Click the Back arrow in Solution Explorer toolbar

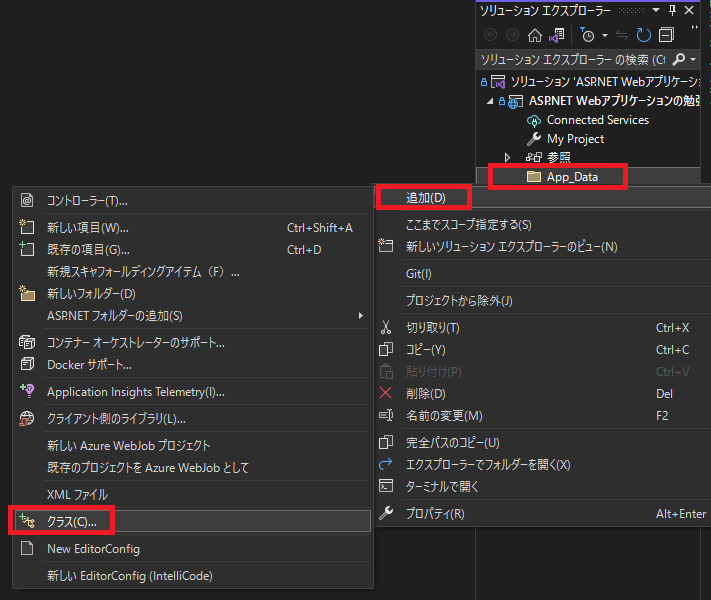(x=490, y=35)
